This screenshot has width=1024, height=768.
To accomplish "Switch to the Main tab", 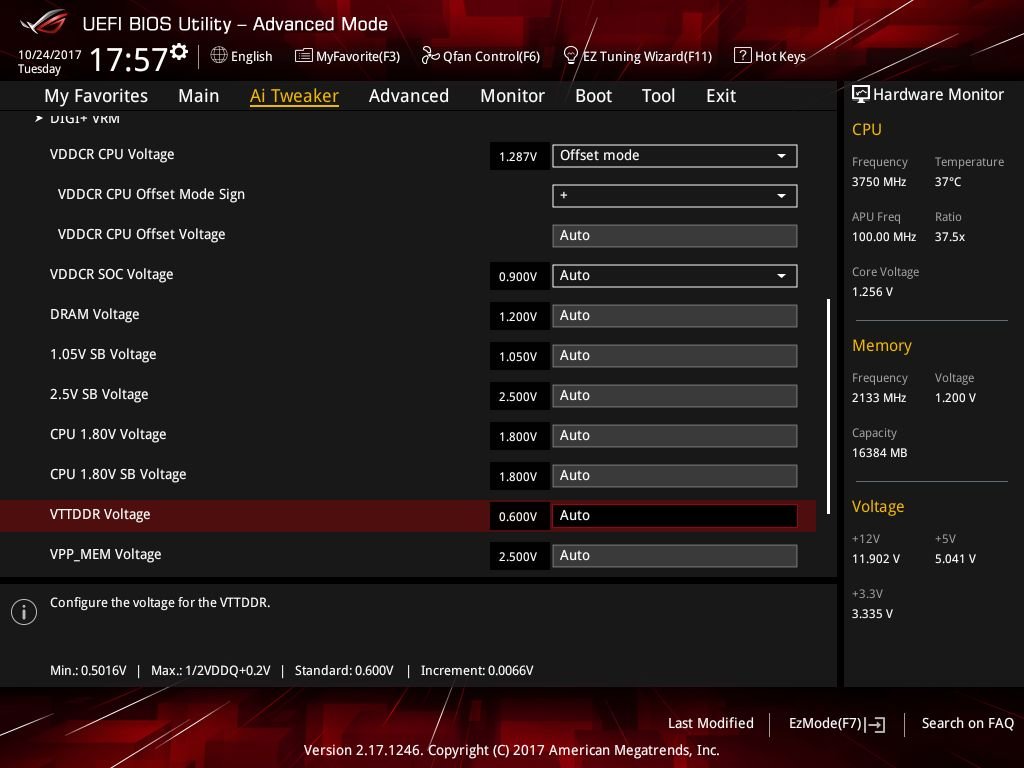I will click(199, 96).
